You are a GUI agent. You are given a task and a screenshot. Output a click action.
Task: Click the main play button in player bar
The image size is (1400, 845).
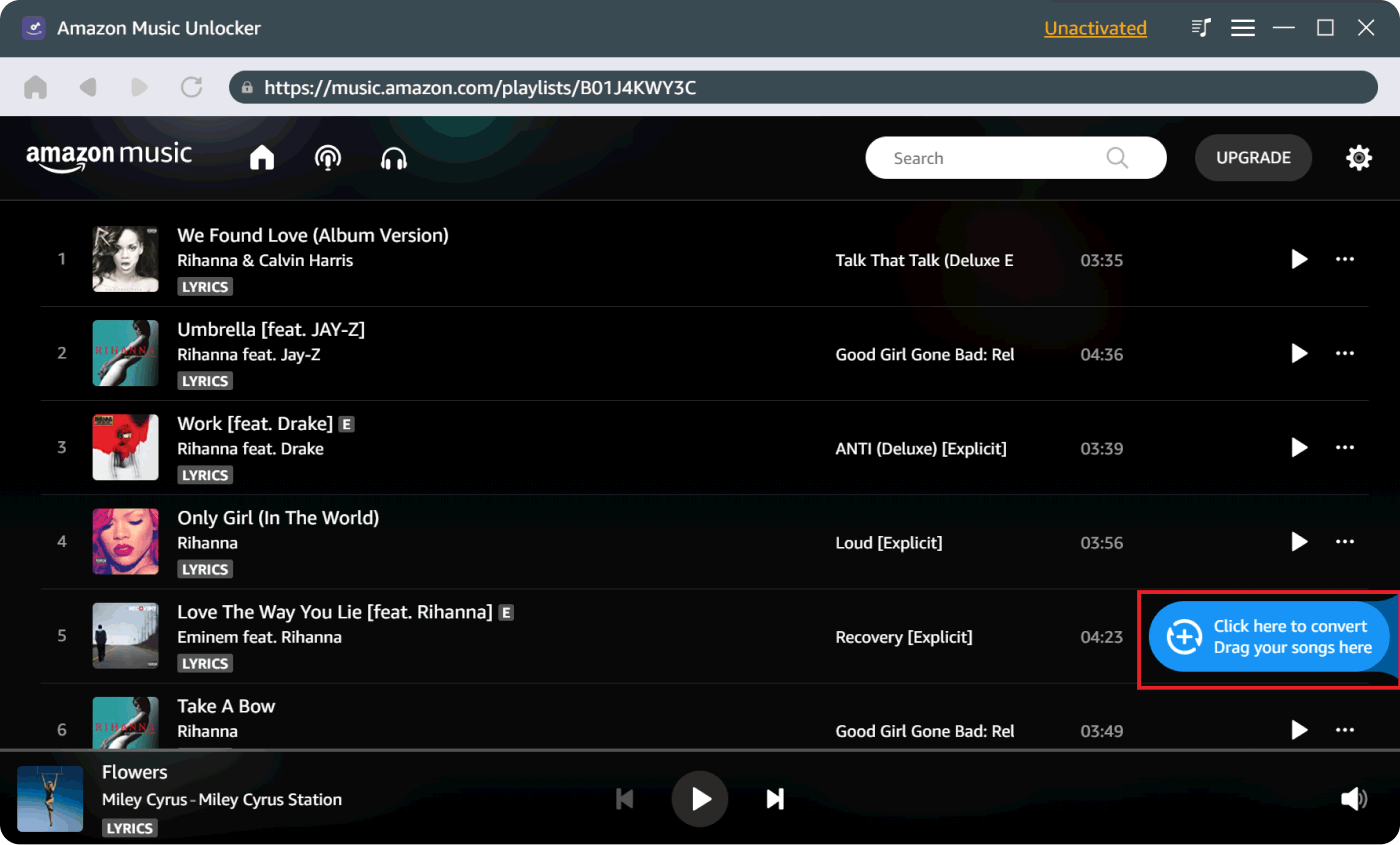point(700,798)
